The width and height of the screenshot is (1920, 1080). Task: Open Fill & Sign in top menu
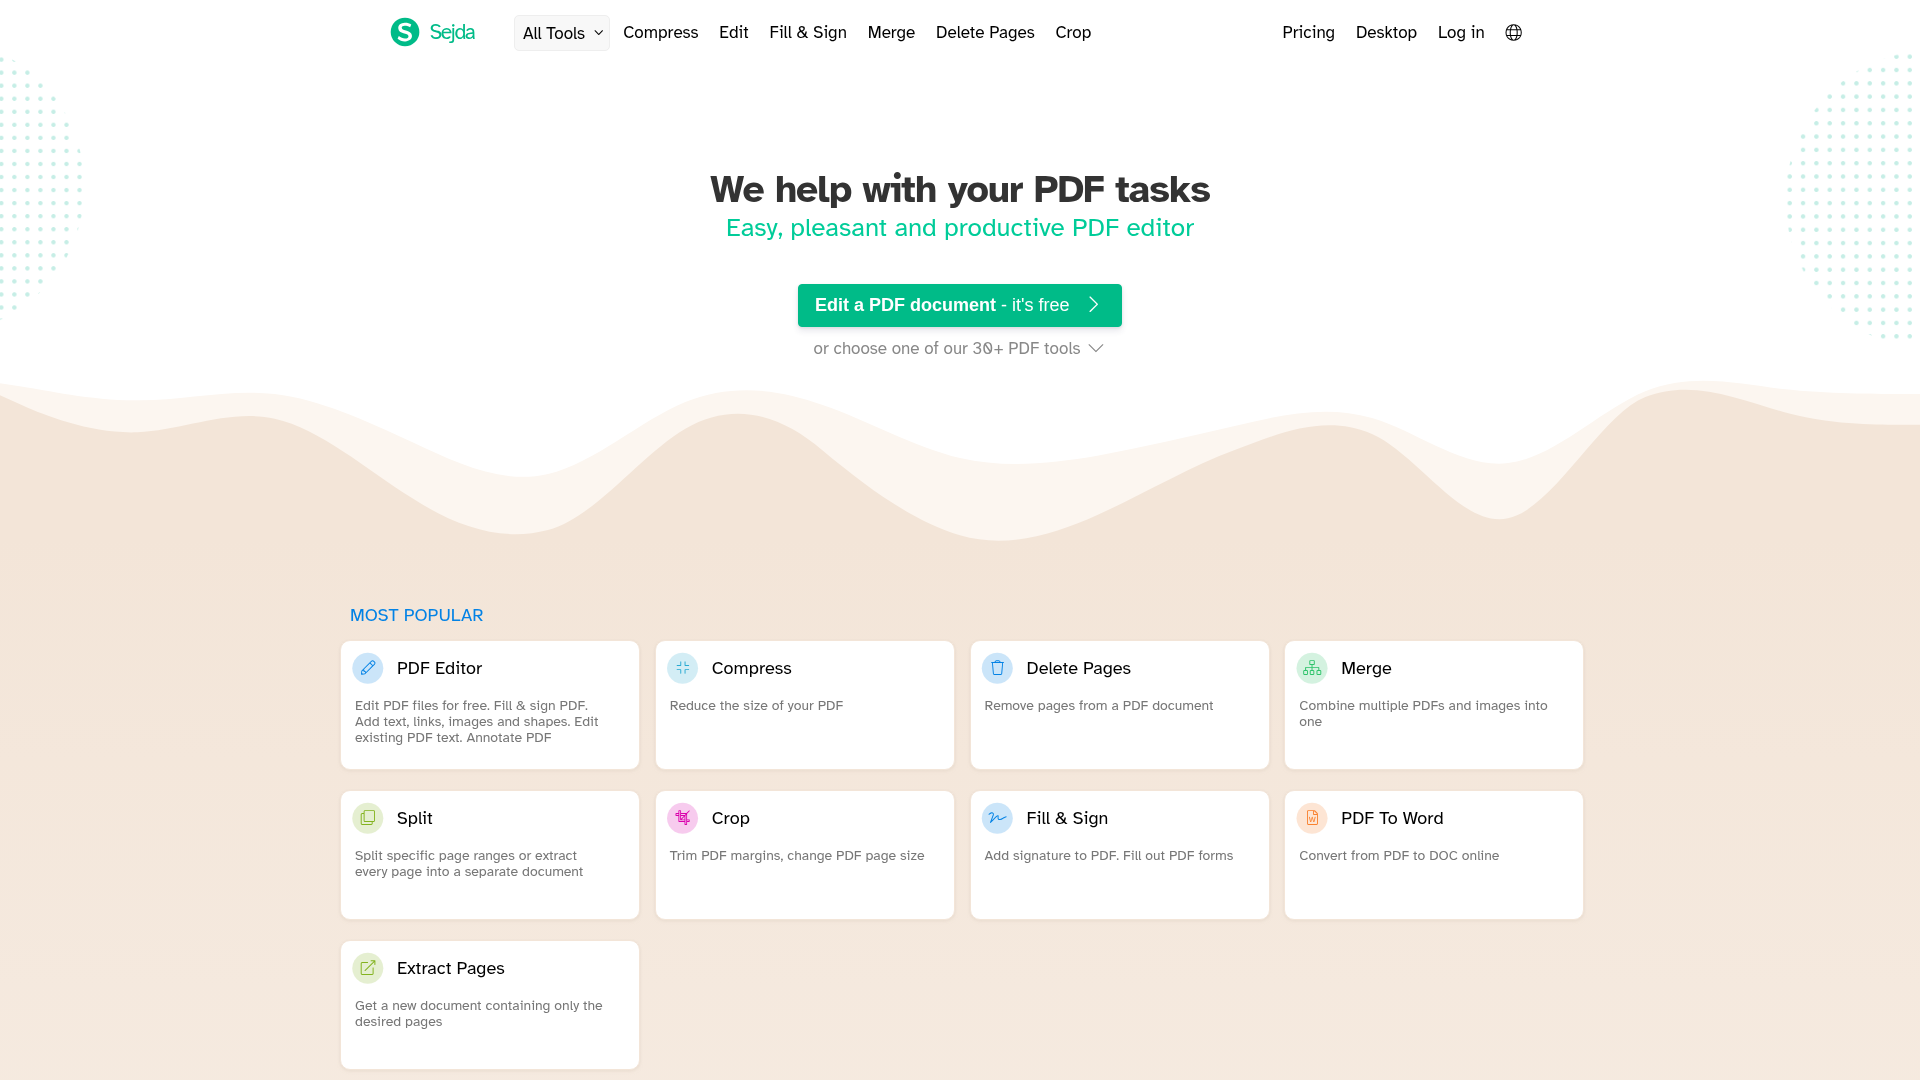point(808,33)
